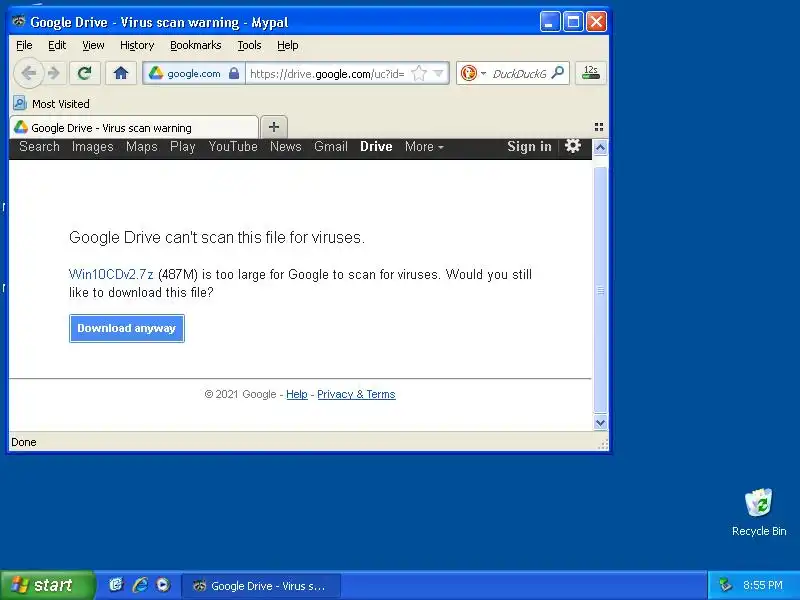Click the Win10CDv2.7z file link
This screenshot has height=600, width=800.
[x=111, y=274]
